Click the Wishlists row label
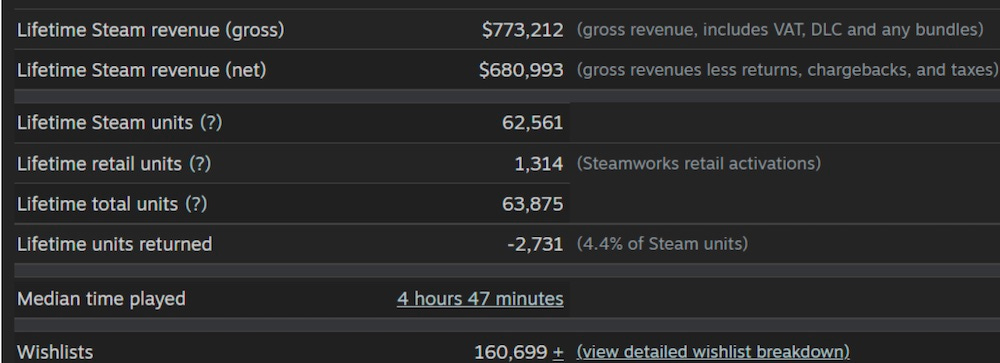Screen dimensions: 1000x363 pyautogui.click(x=55, y=352)
